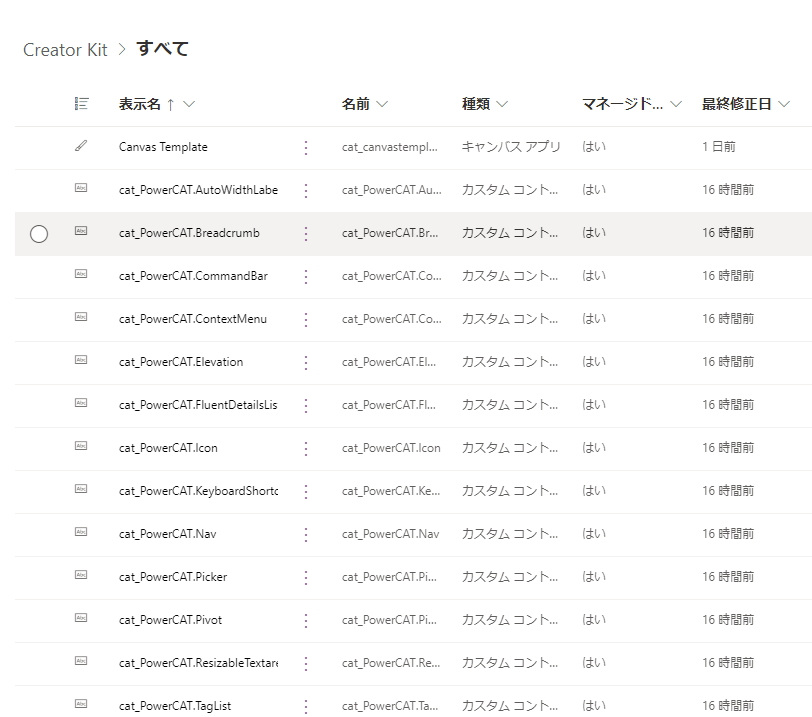Open the Canvas Template item
Image resolution: width=812 pixels, height=717 pixels.
[163, 147]
